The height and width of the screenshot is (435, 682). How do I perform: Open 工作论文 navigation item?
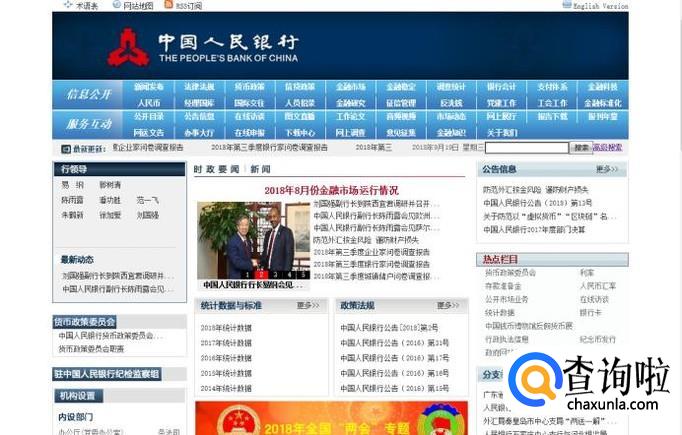click(351, 117)
